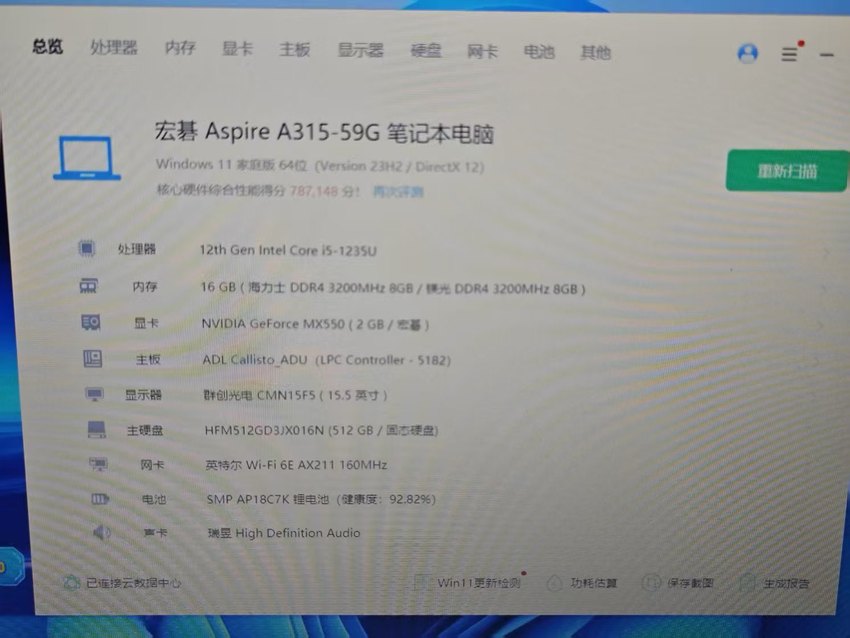Click the 主硬盘 row label

pyautogui.click(x=145, y=430)
